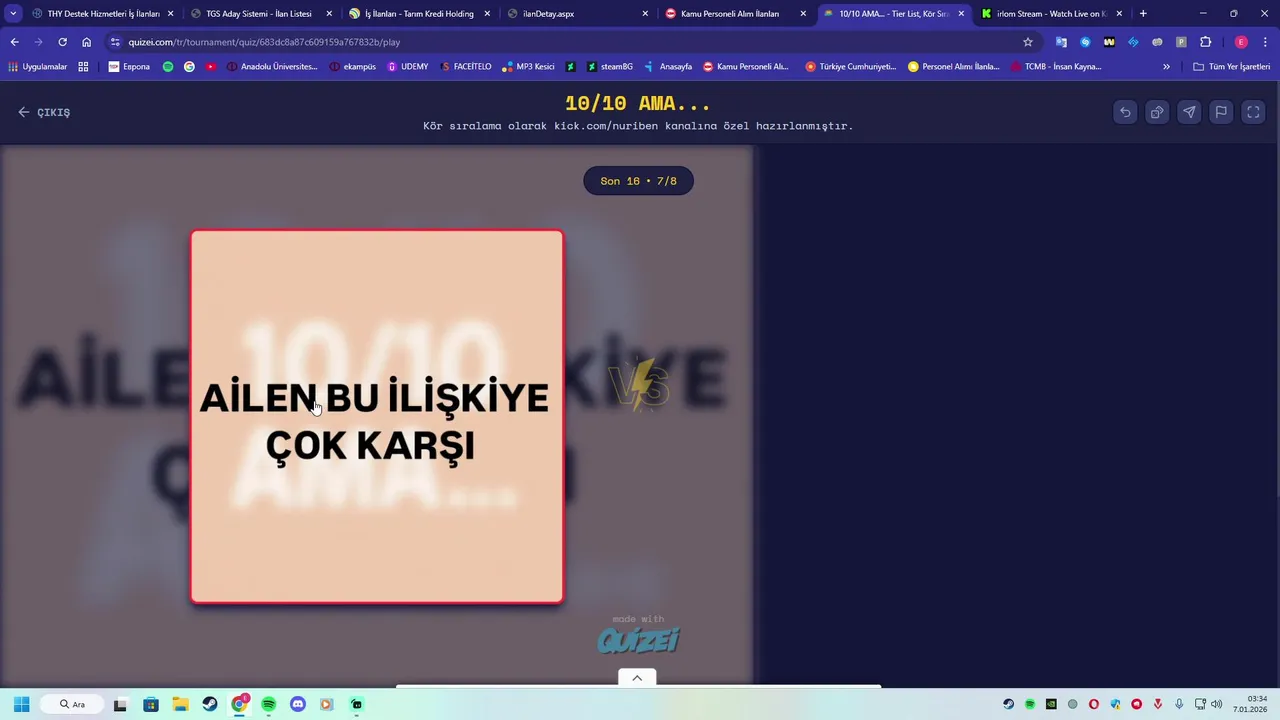Click the taskbar Ara search box
Image resolution: width=1280 pixels, height=720 pixels.
pyautogui.click(x=73, y=704)
